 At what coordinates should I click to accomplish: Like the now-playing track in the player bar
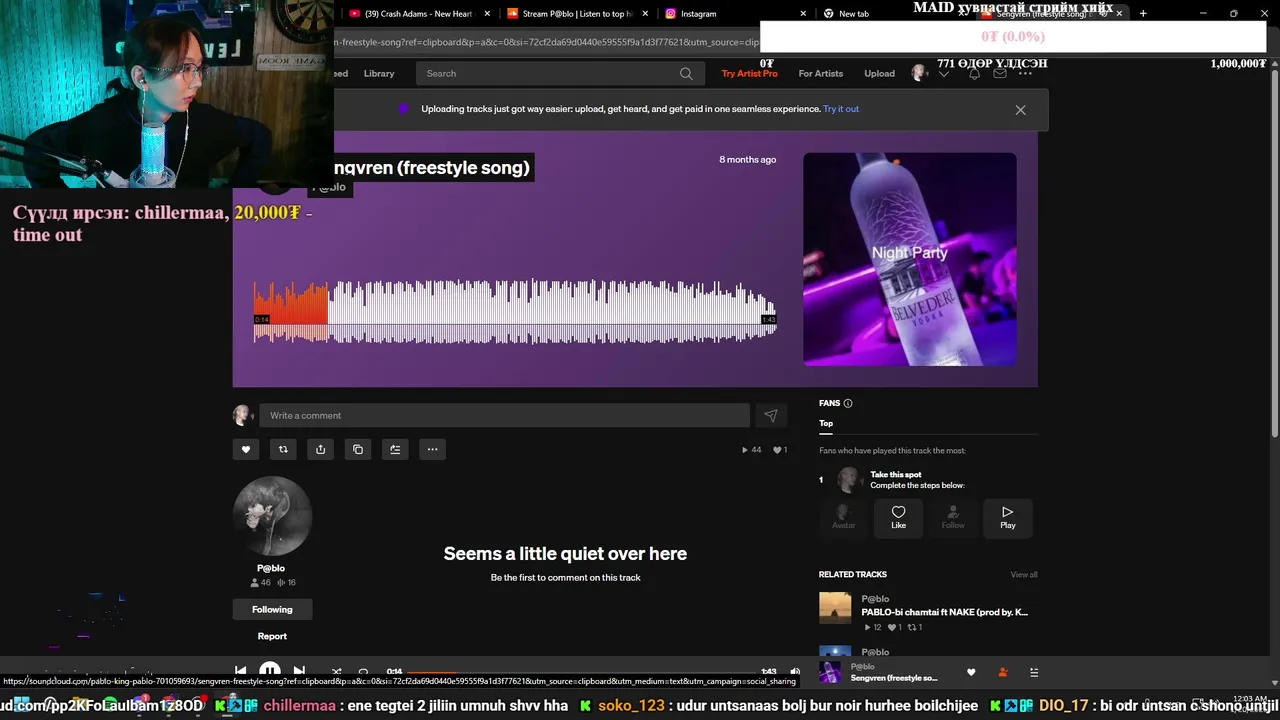(971, 672)
